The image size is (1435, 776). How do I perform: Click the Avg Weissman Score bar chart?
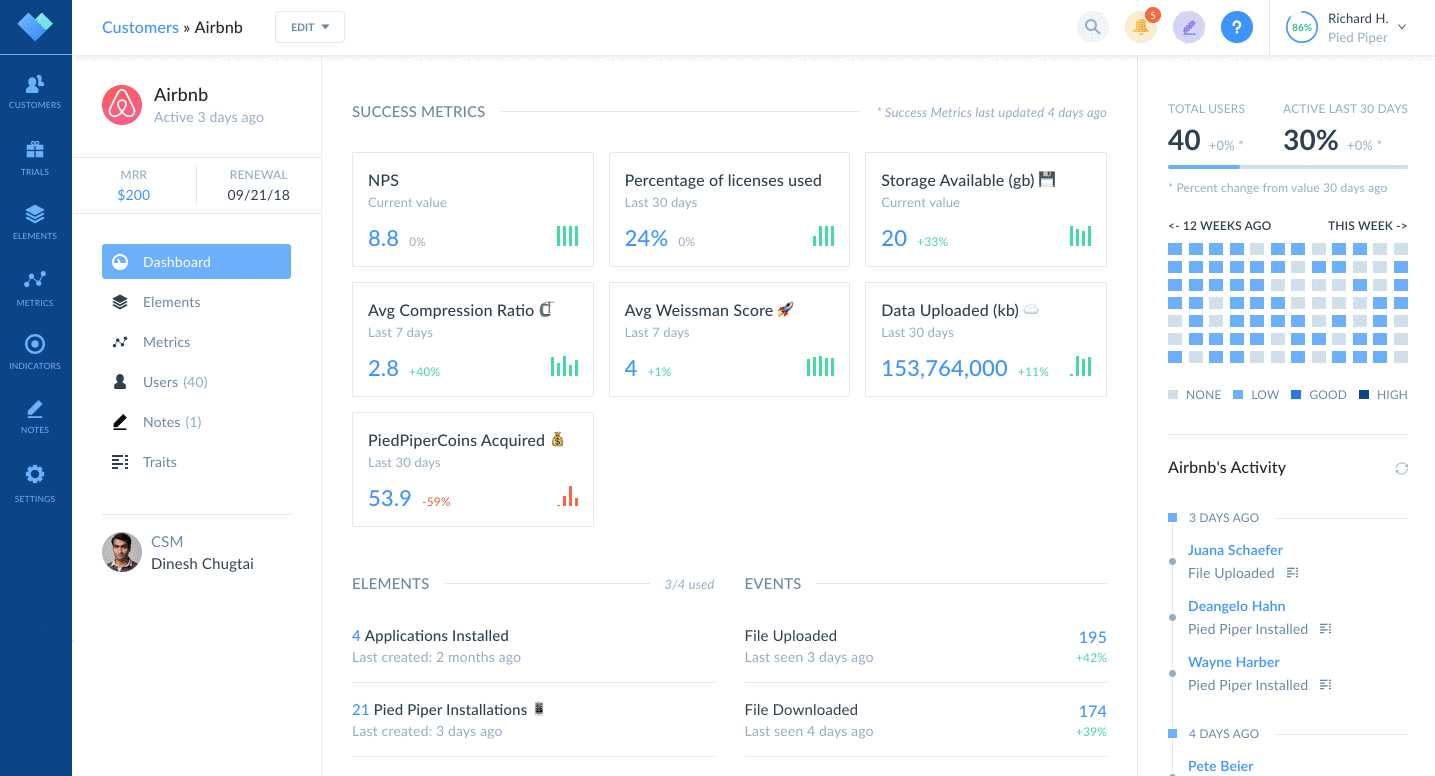tap(820, 366)
